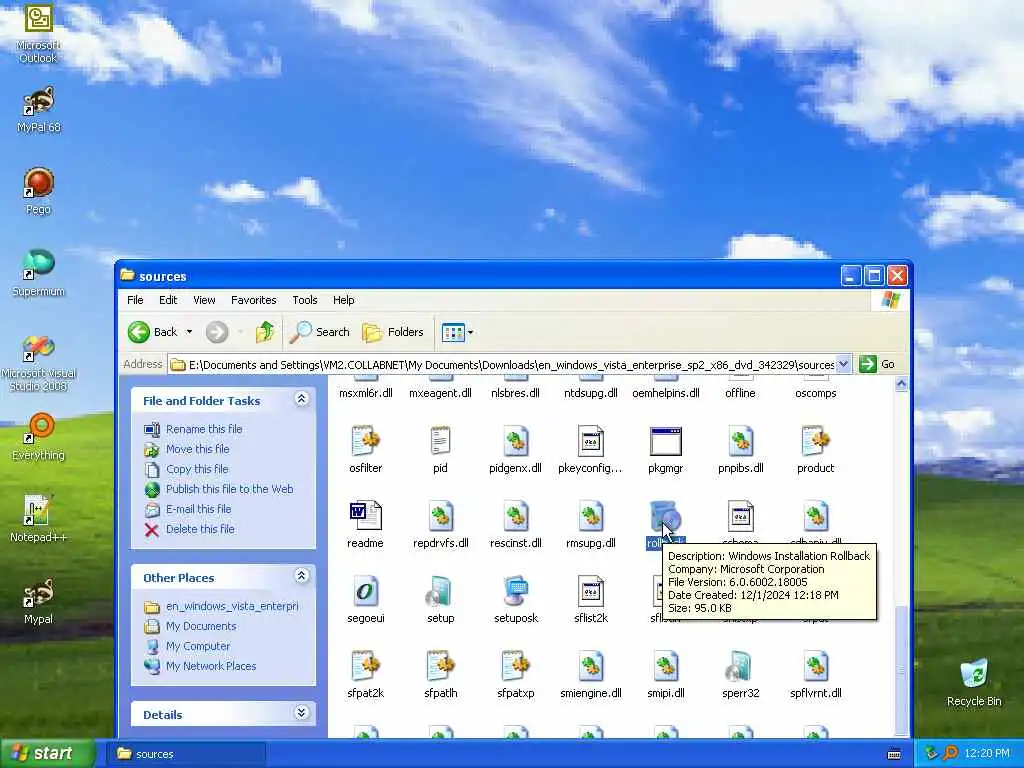Image resolution: width=1024 pixels, height=768 pixels.
Task: Select the sfpat2k file icon
Action: point(365,667)
